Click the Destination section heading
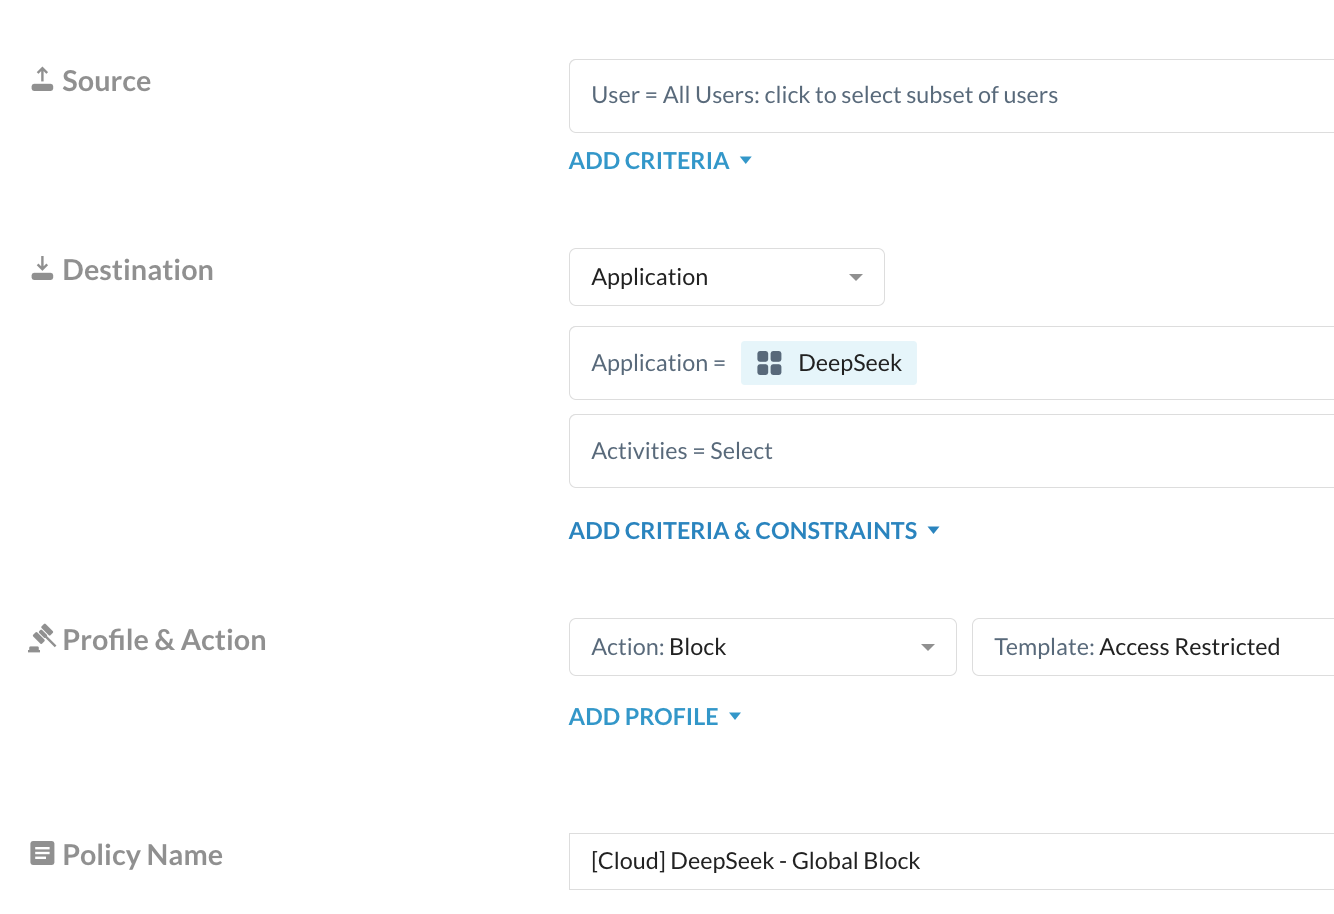 click(138, 270)
